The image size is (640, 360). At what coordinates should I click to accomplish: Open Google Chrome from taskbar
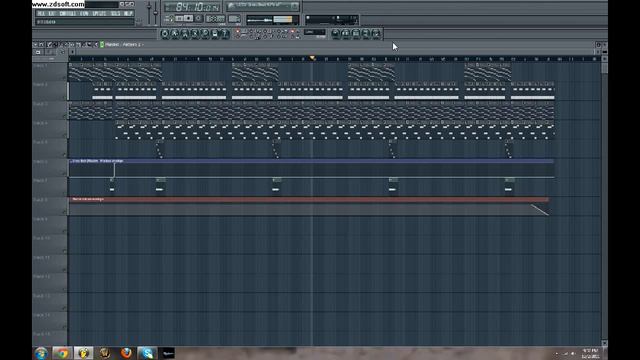click(x=62, y=353)
